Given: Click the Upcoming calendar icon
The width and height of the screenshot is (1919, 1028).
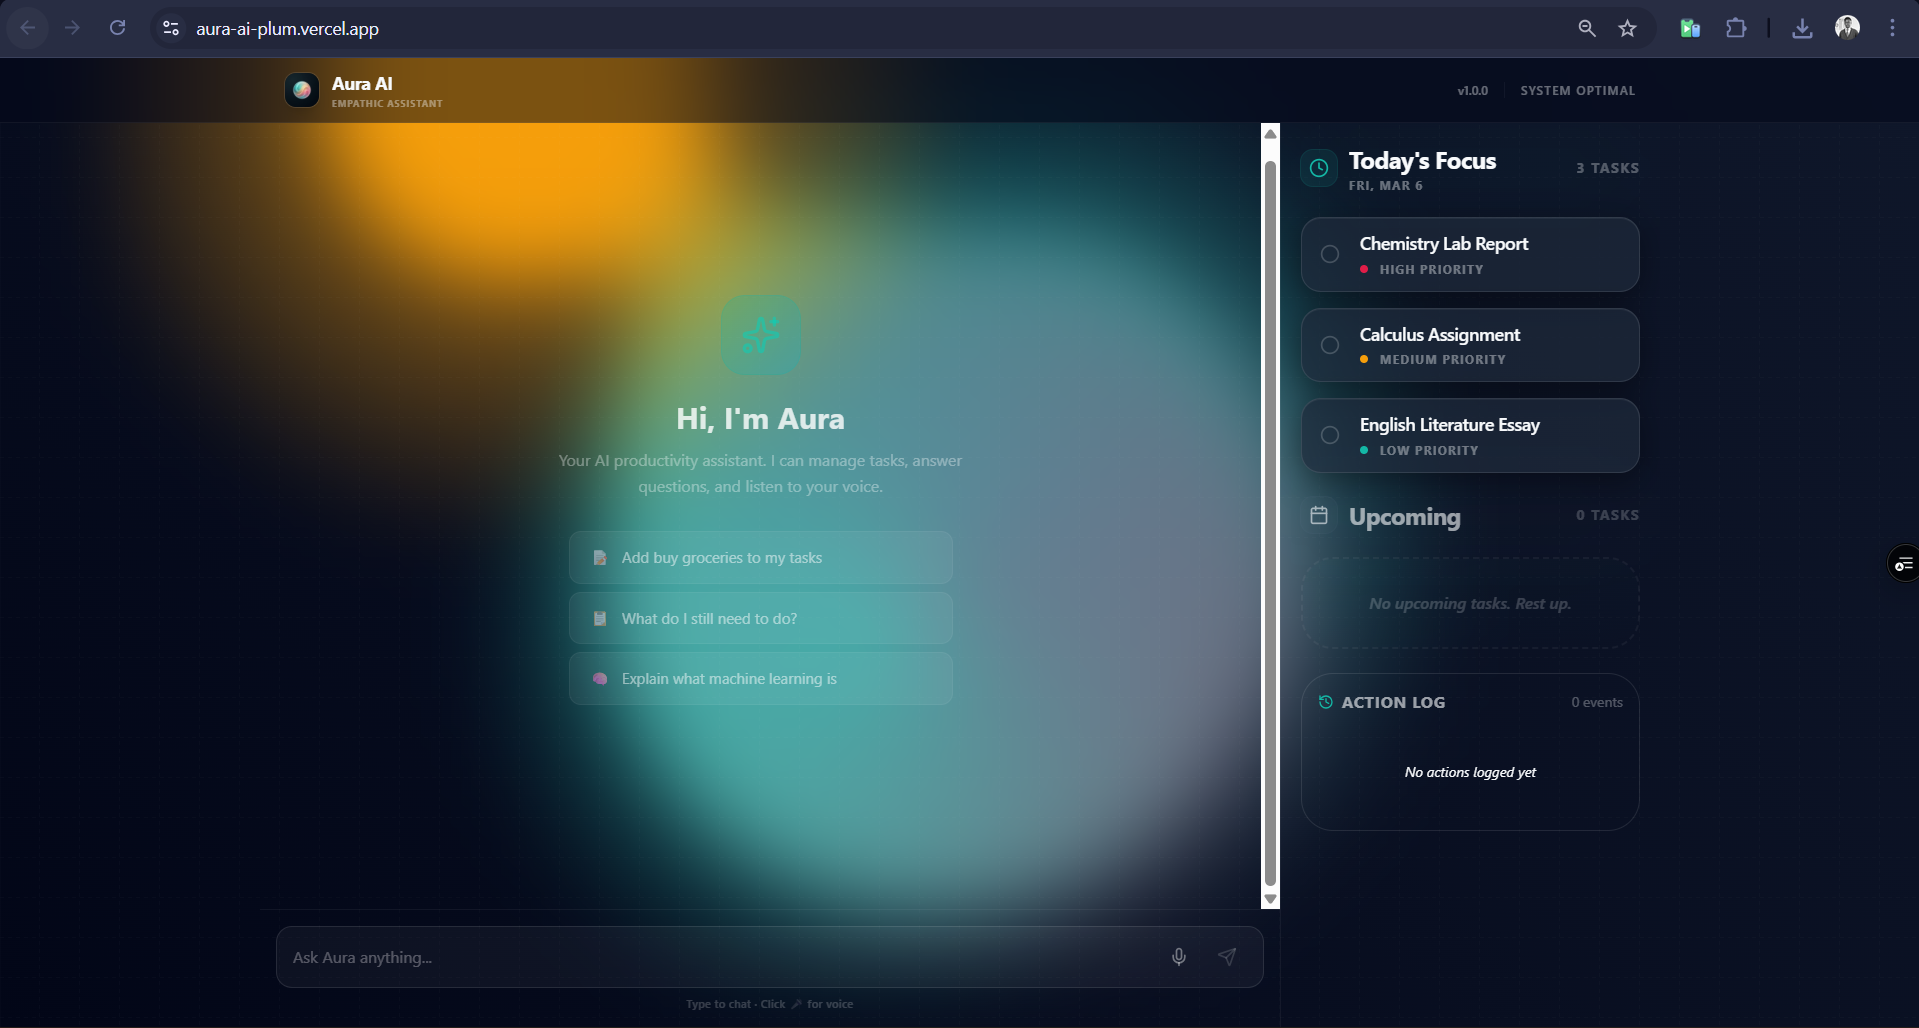Looking at the screenshot, I should click(1319, 515).
